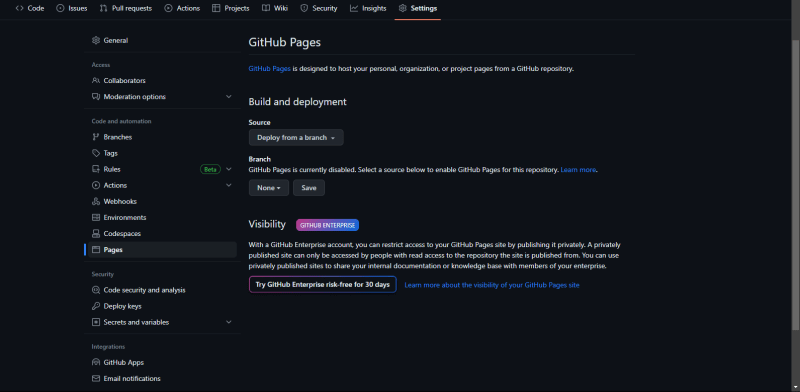The width and height of the screenshot is (800, 392).
Task: Click the Pull requests tab icon
Action: pos(104,8)
